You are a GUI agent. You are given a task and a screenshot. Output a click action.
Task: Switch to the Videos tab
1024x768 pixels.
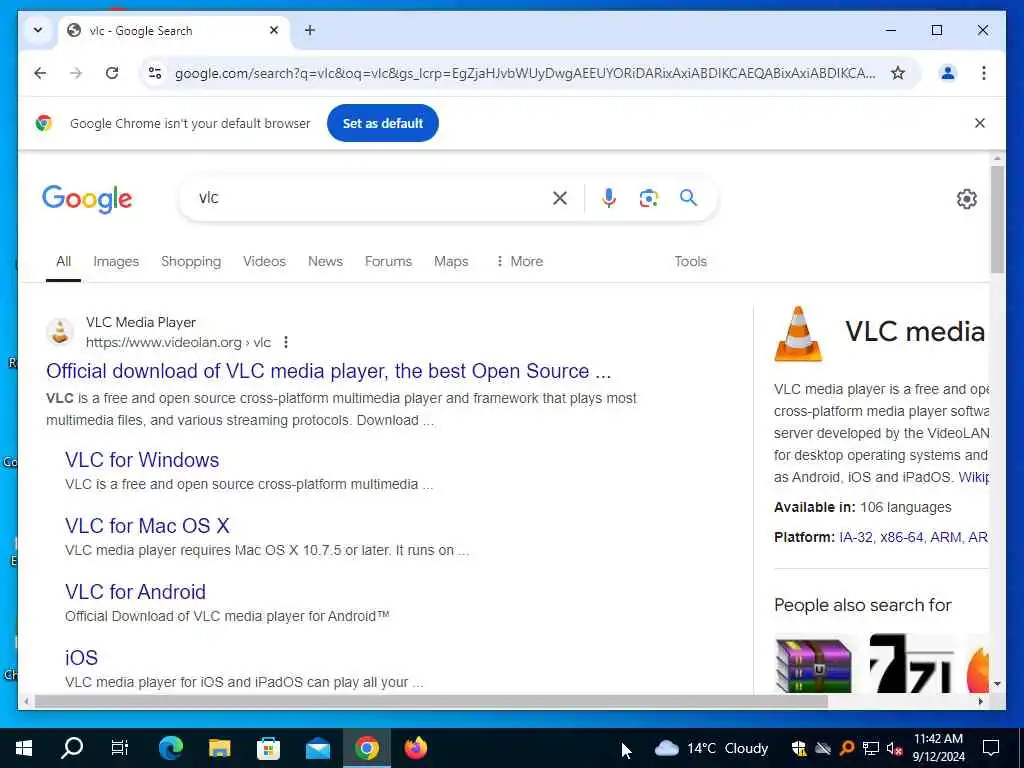click(x=264, y=261)
